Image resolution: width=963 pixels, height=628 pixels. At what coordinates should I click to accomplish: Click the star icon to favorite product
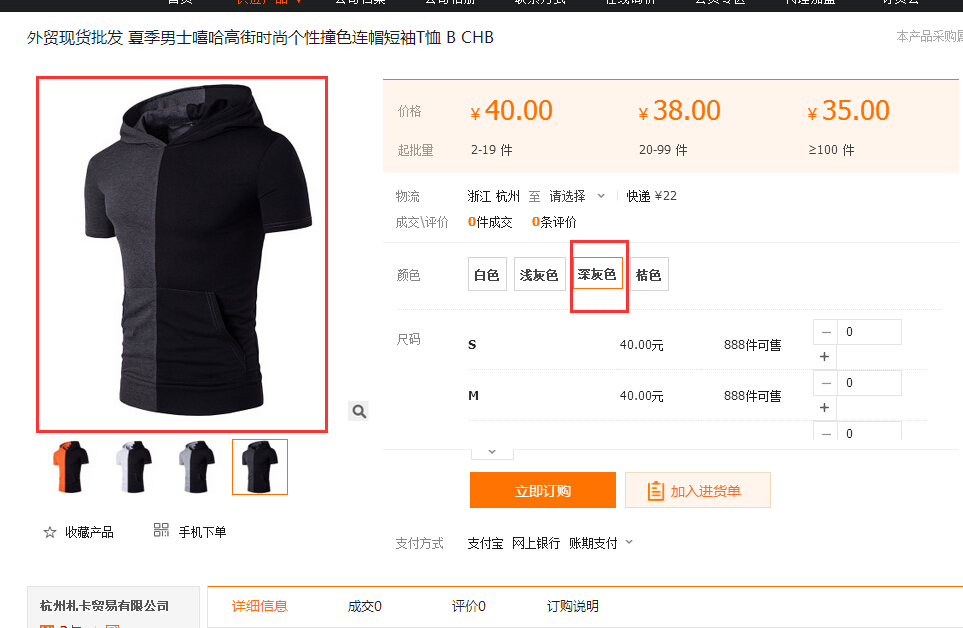[x=50, y=532]
